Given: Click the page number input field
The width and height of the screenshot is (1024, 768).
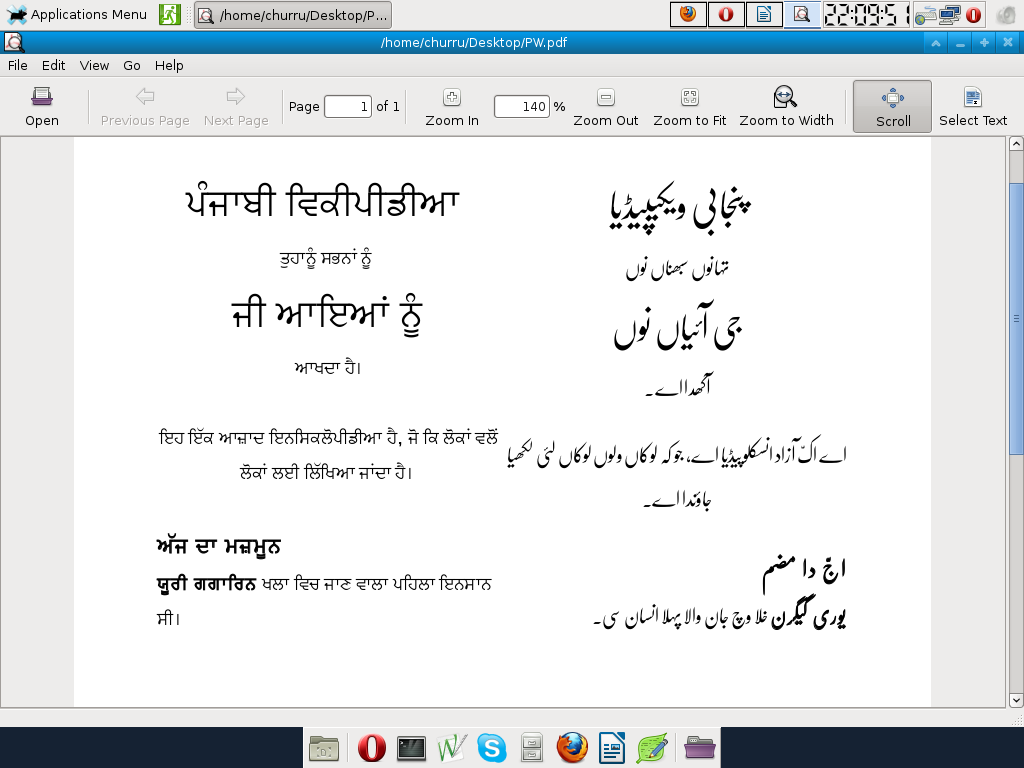Looking at the screenshot, I should 348,106.
